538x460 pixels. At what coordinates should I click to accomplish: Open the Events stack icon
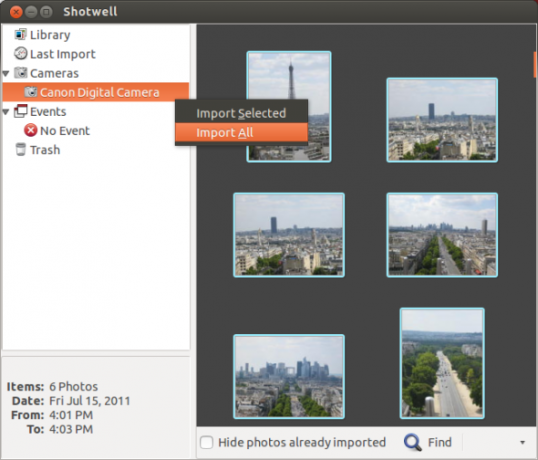point(20,111)
